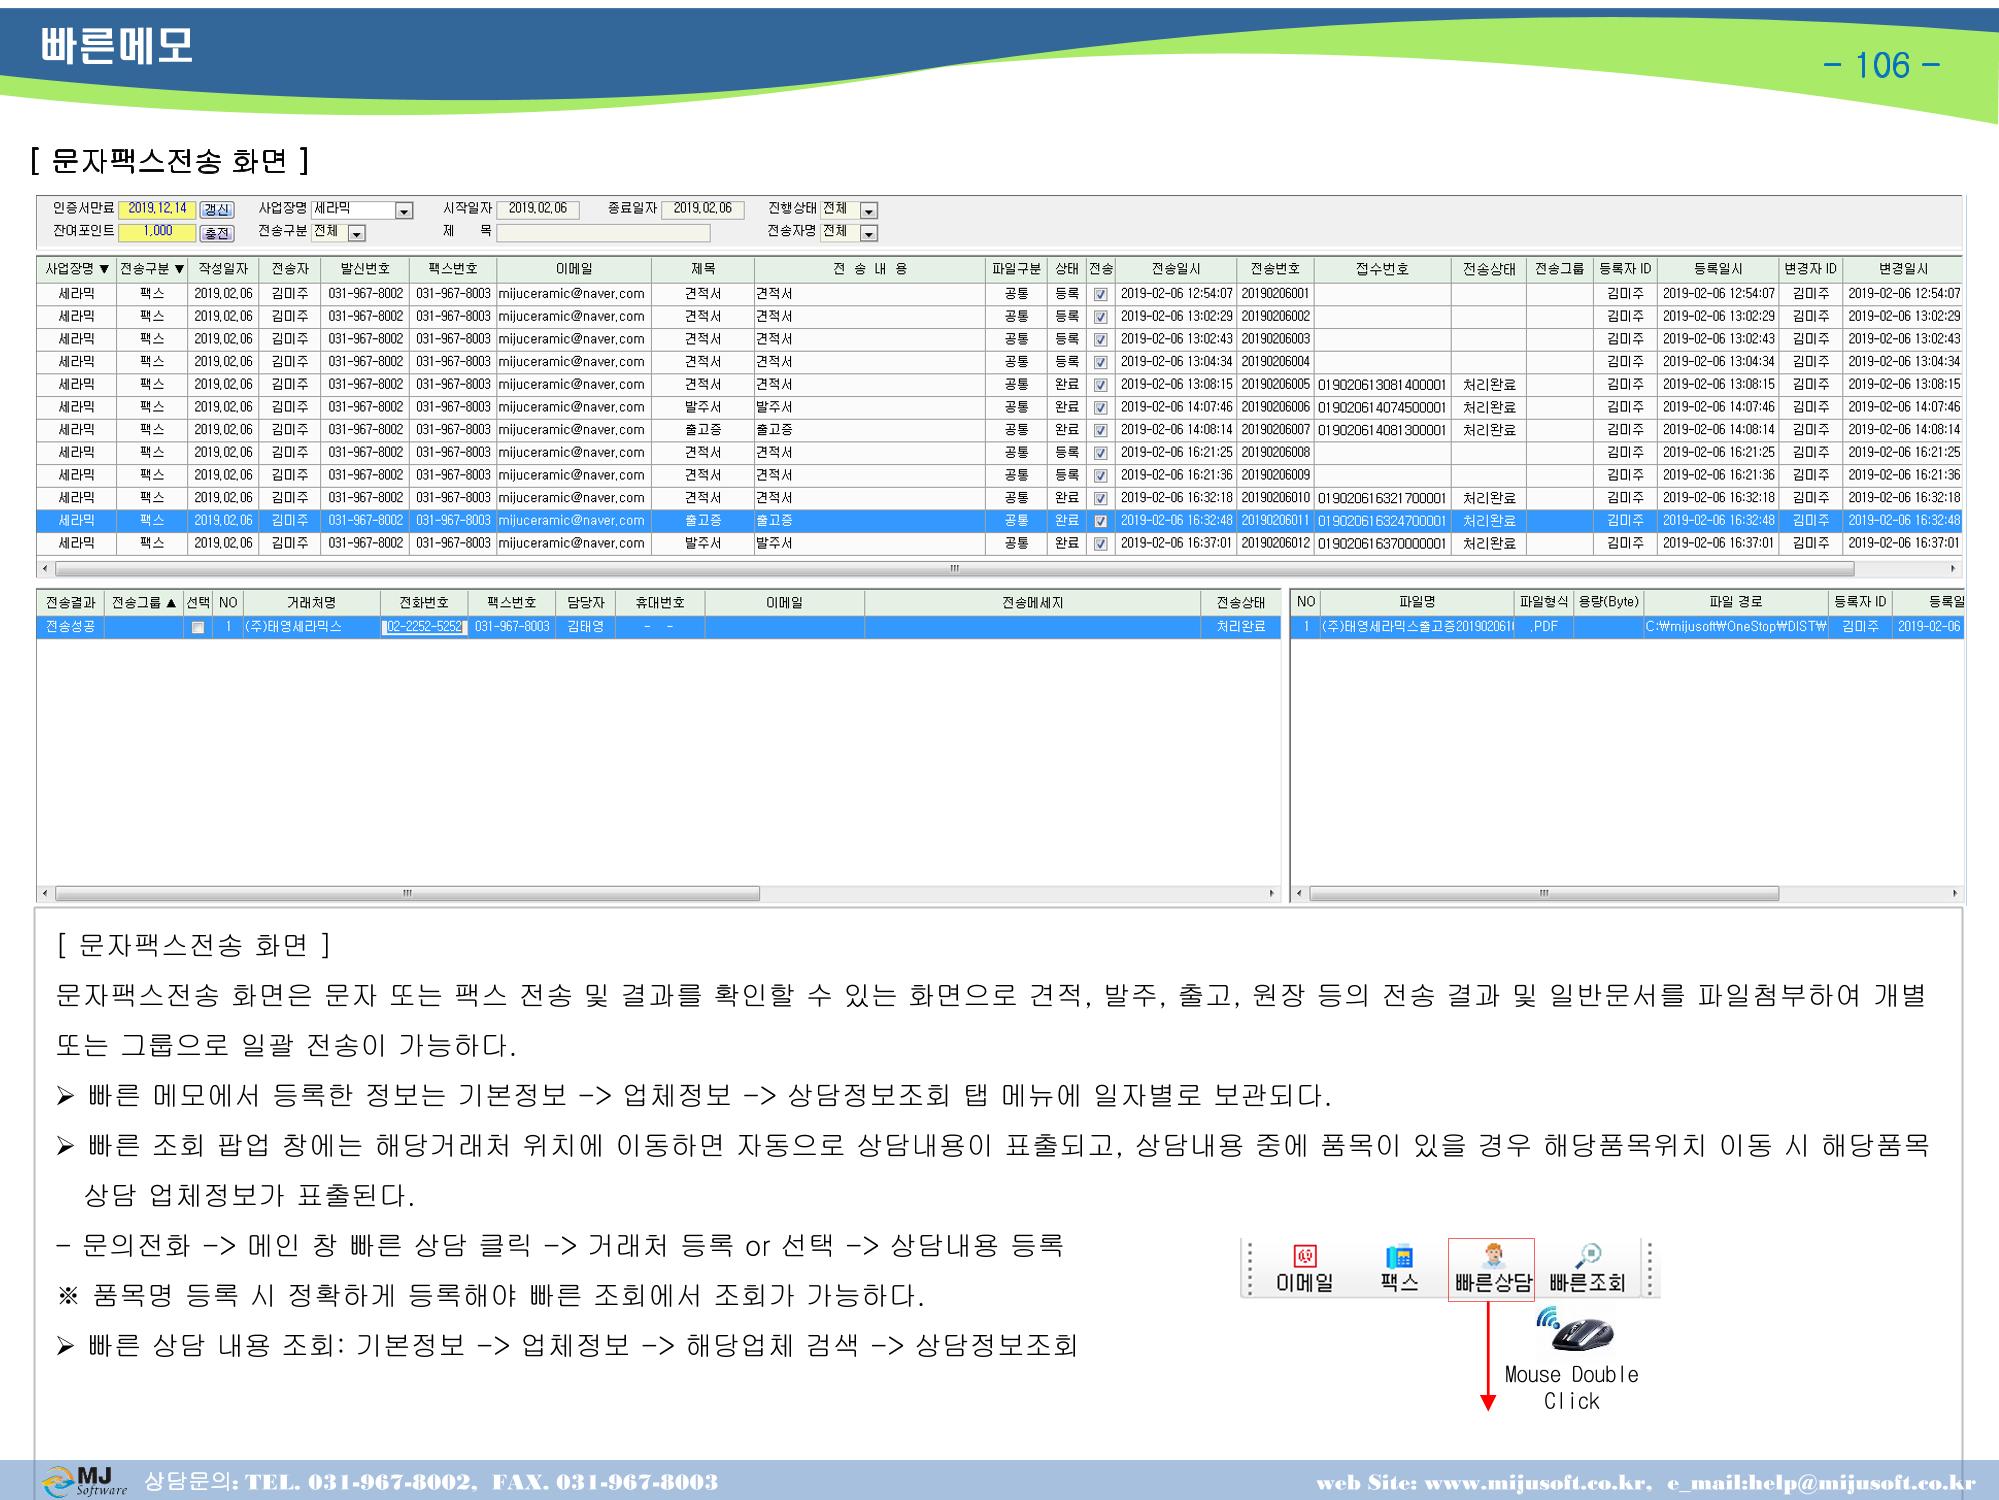Sort by 전송그룹 header in lower grid
The image size is (1999, 1500).
pos(144,602)
